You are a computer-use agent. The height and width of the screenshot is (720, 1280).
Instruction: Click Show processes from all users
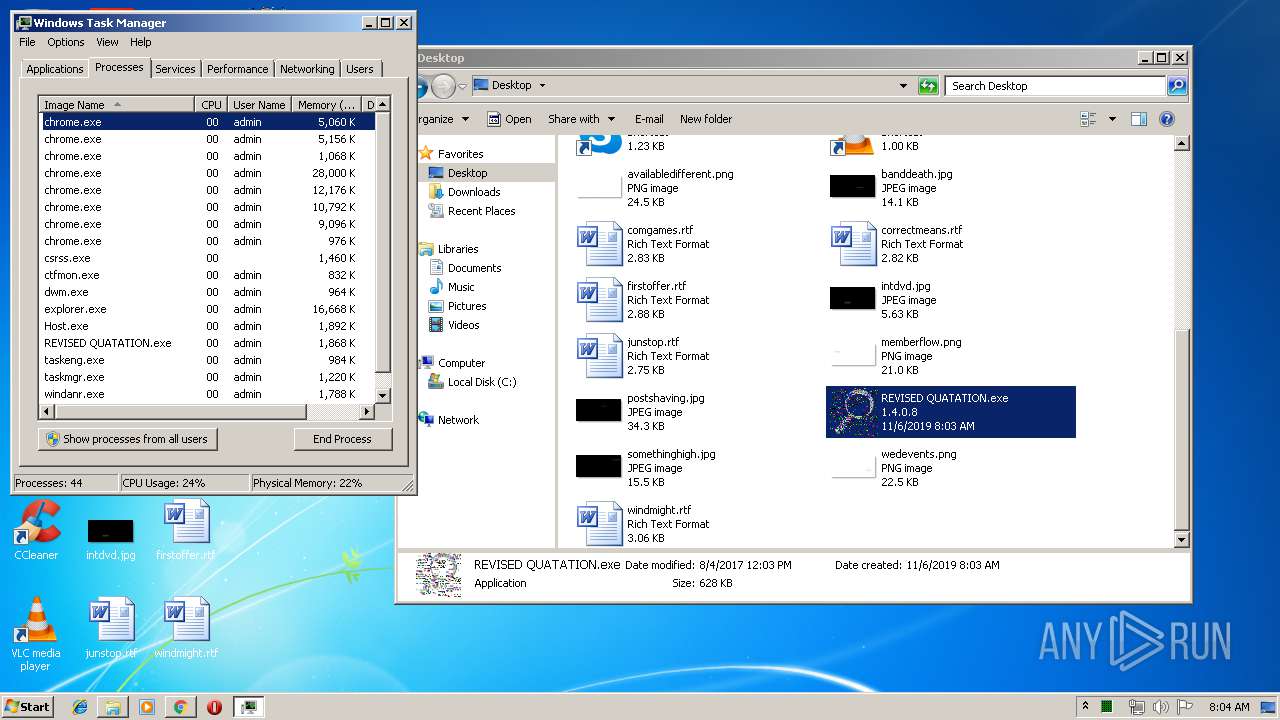(x=127, y=439)
